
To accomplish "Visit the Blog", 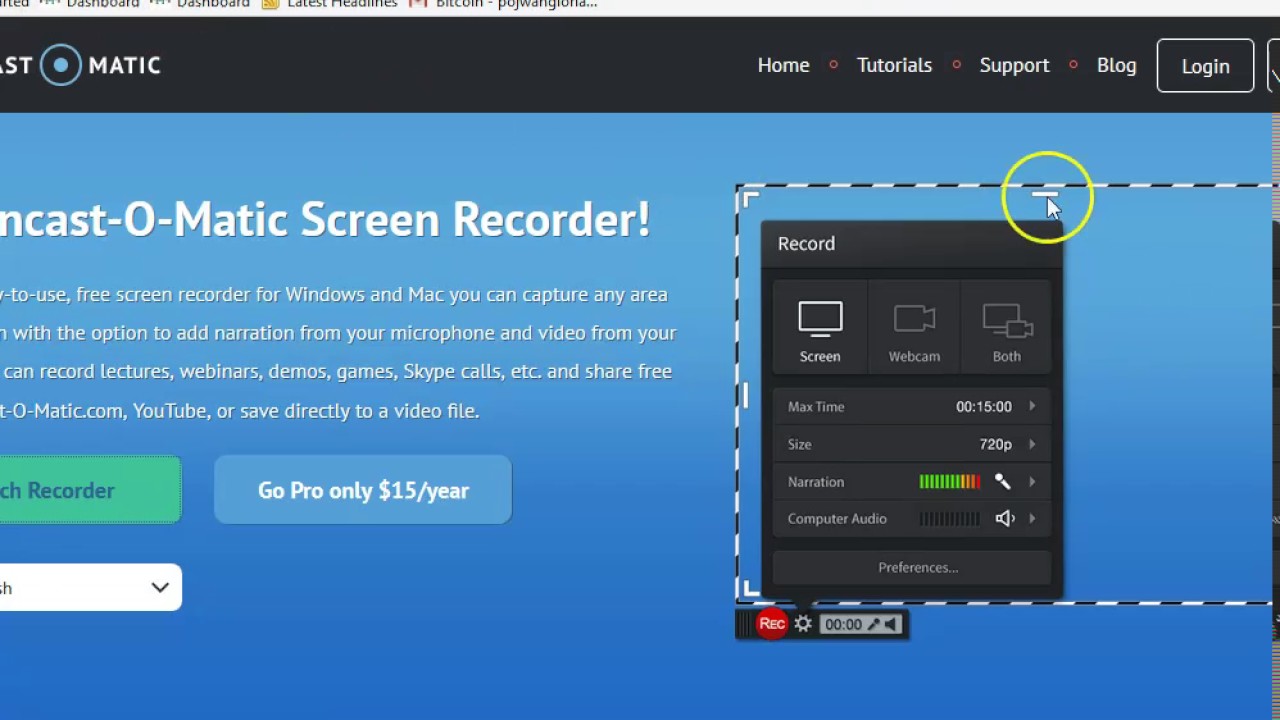I will [1116, 65].
